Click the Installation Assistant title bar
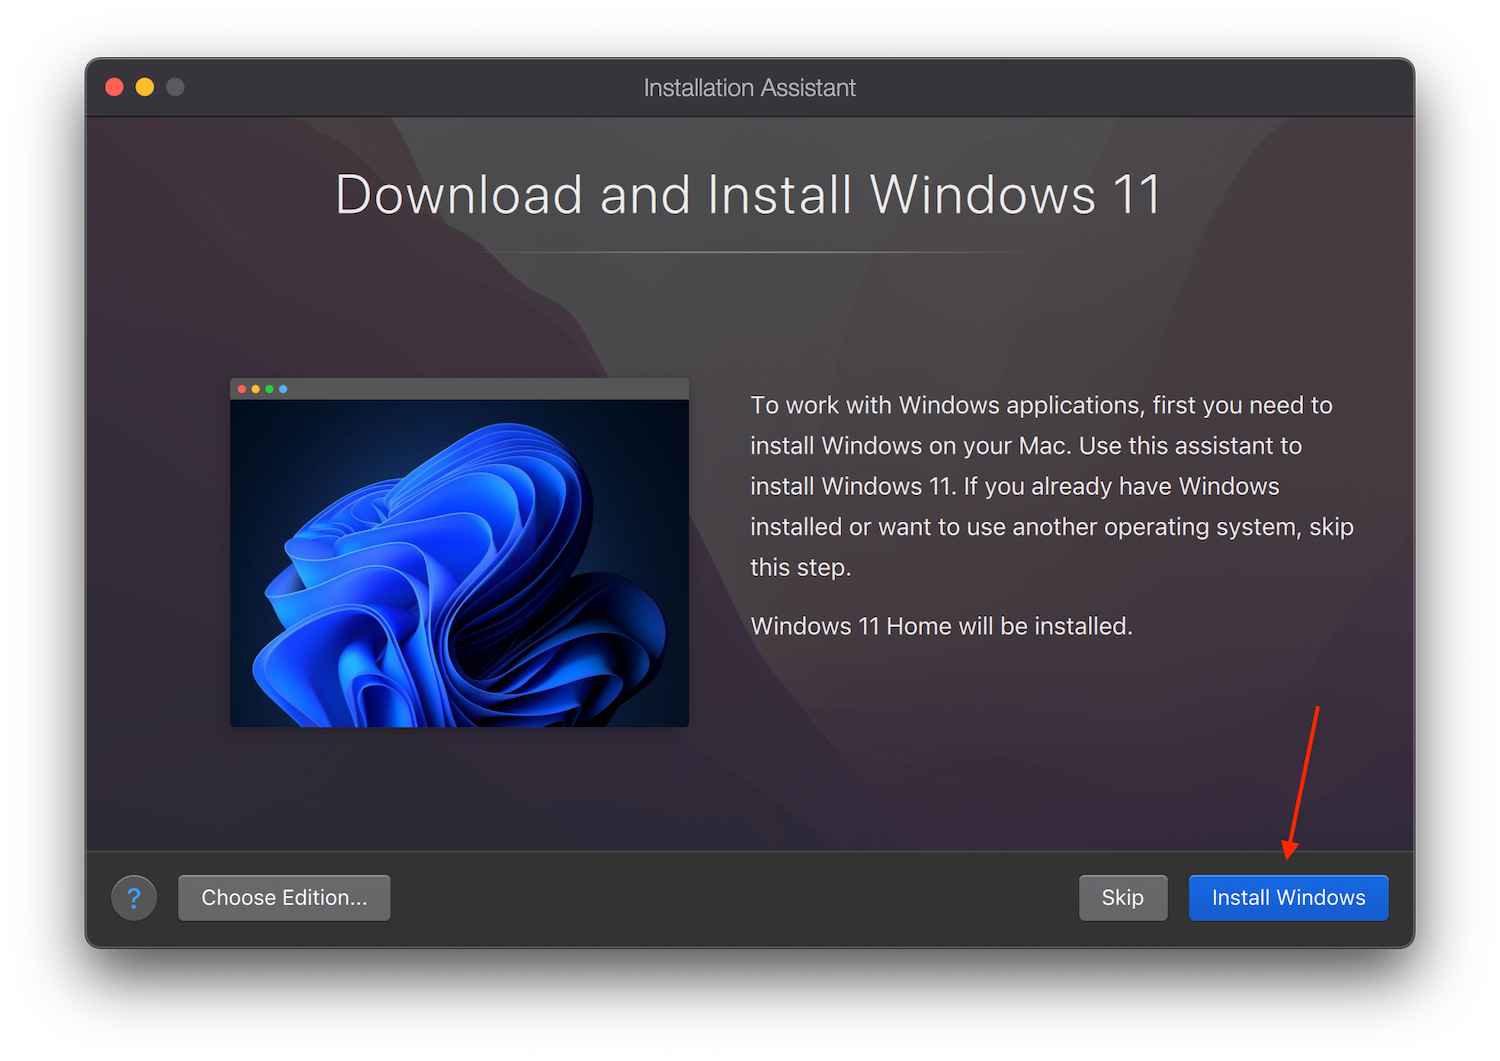This screenshot has width=1500, height=1061. (x=749, y=87)
